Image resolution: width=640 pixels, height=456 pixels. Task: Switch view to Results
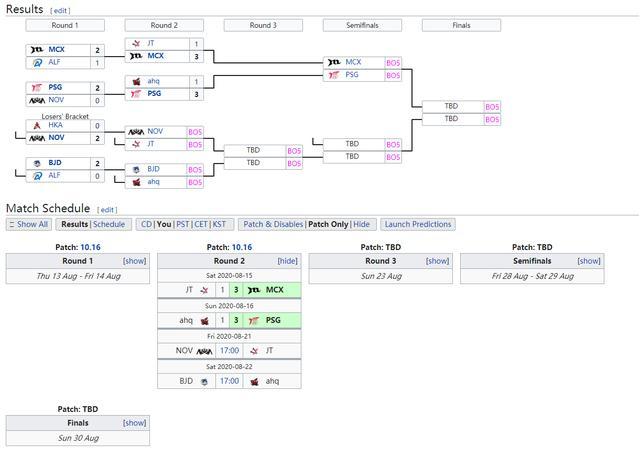[75, 224]
